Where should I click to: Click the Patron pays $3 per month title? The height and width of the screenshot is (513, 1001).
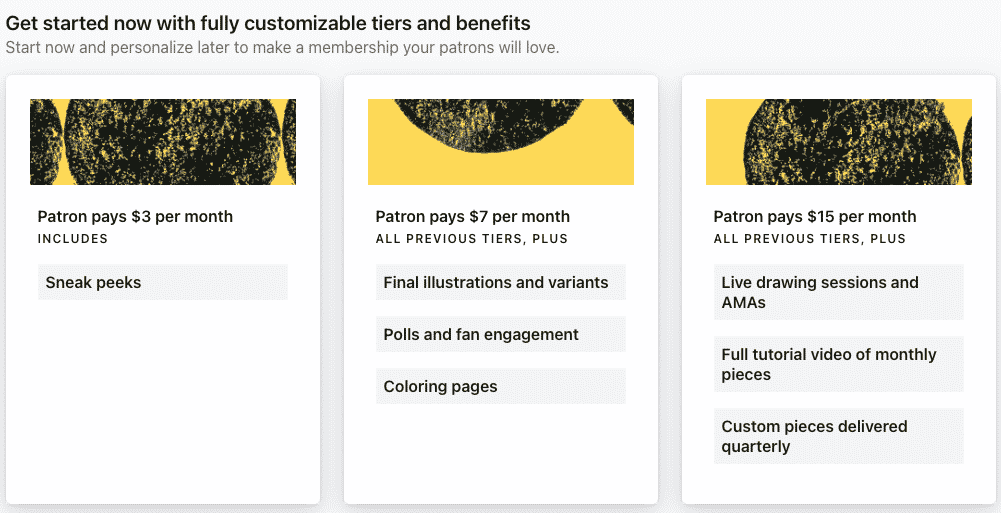tap(135, 216)
